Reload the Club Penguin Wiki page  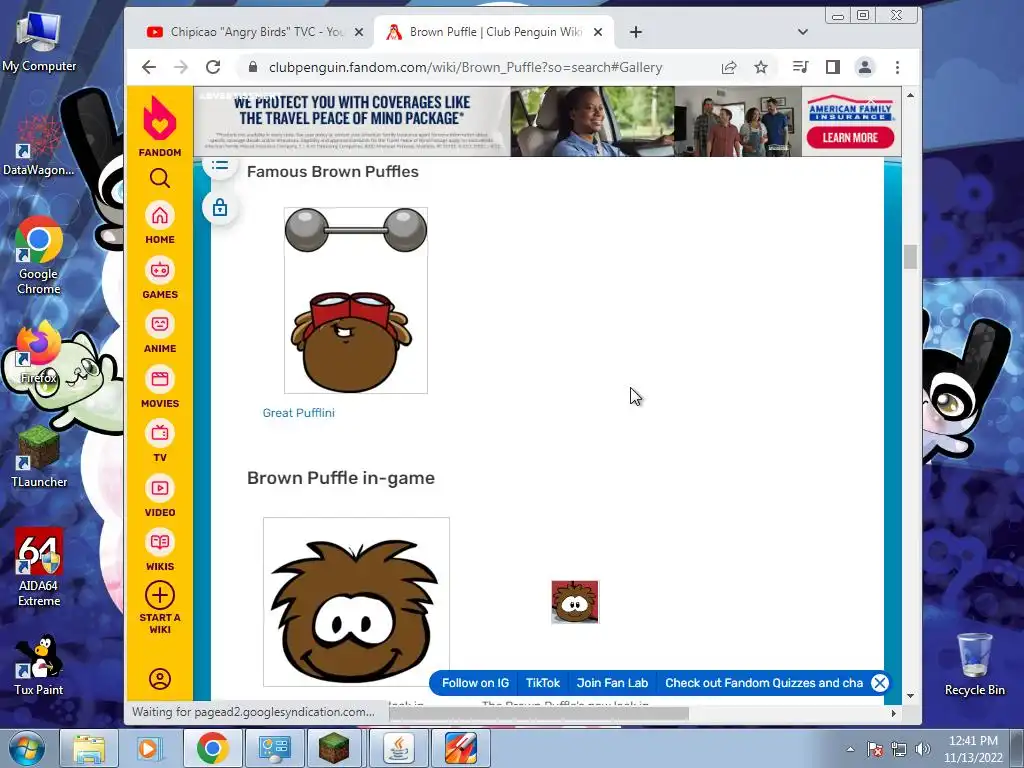[x=213, y=67]
